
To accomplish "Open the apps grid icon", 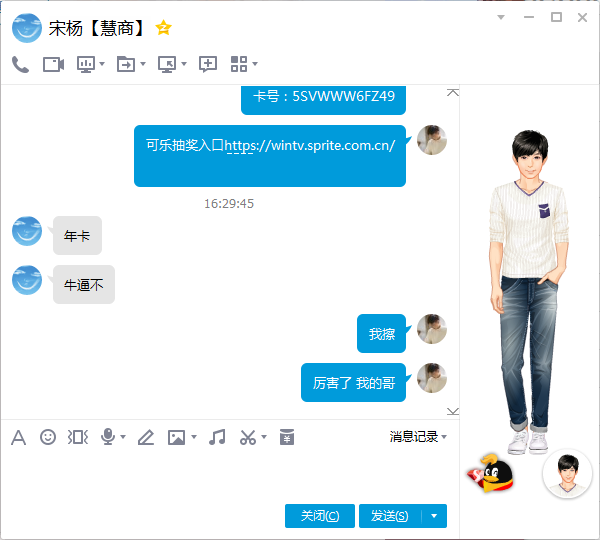I will (x=239, y=64).
